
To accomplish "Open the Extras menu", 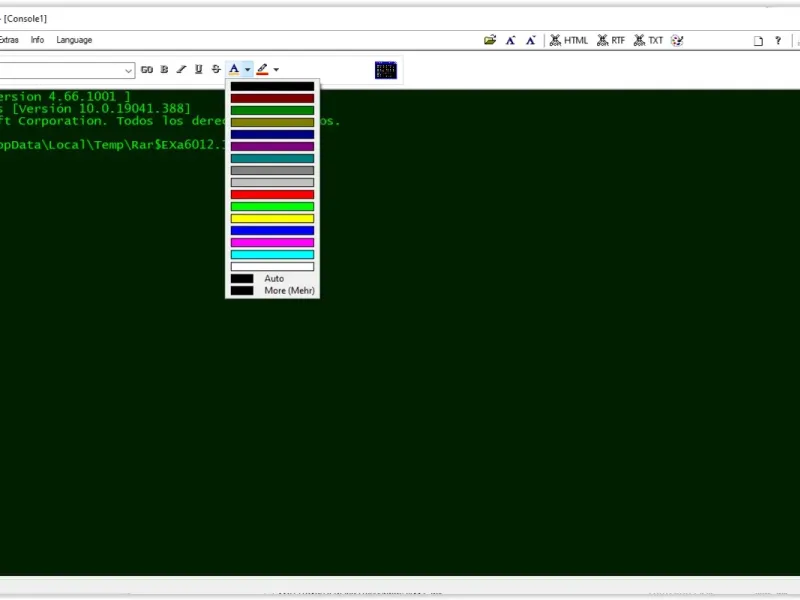I will (x=9, y=40).
